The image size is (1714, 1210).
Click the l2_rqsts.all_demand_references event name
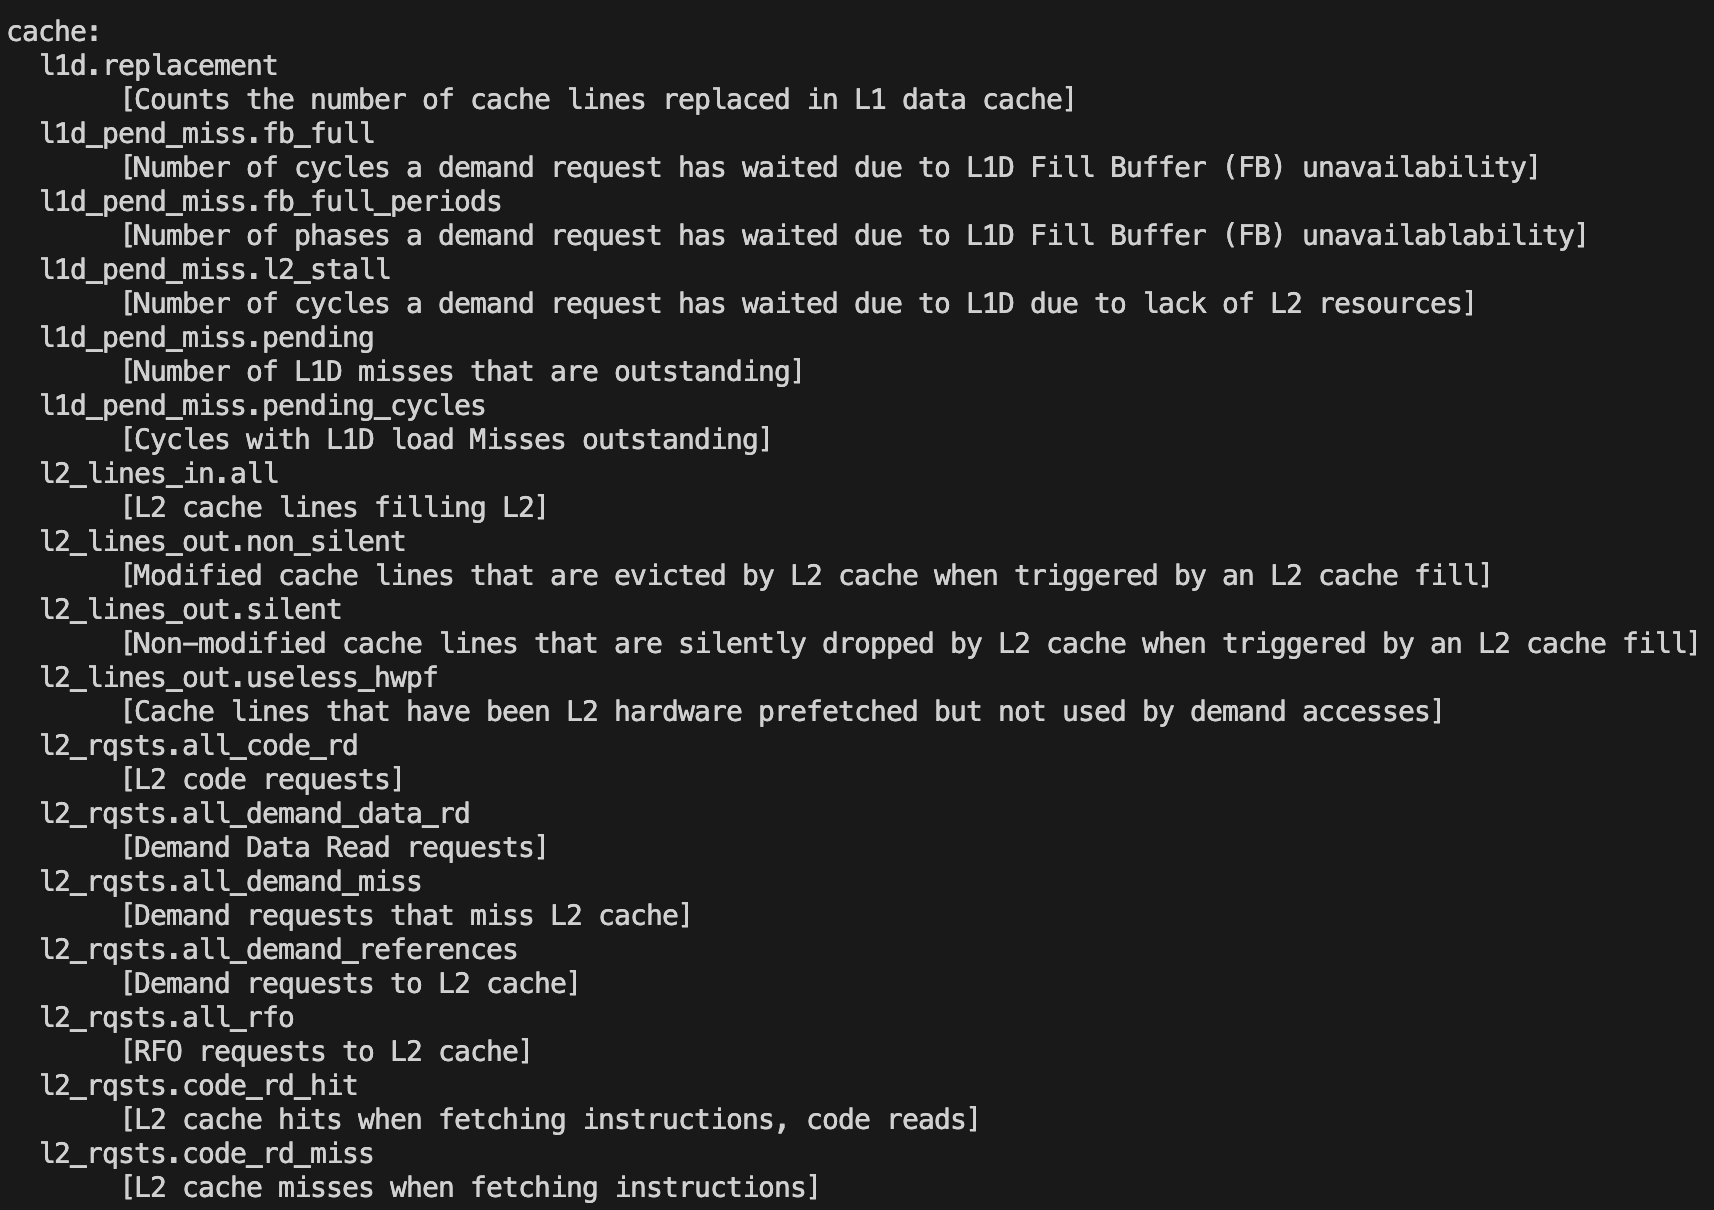point(279,949)
